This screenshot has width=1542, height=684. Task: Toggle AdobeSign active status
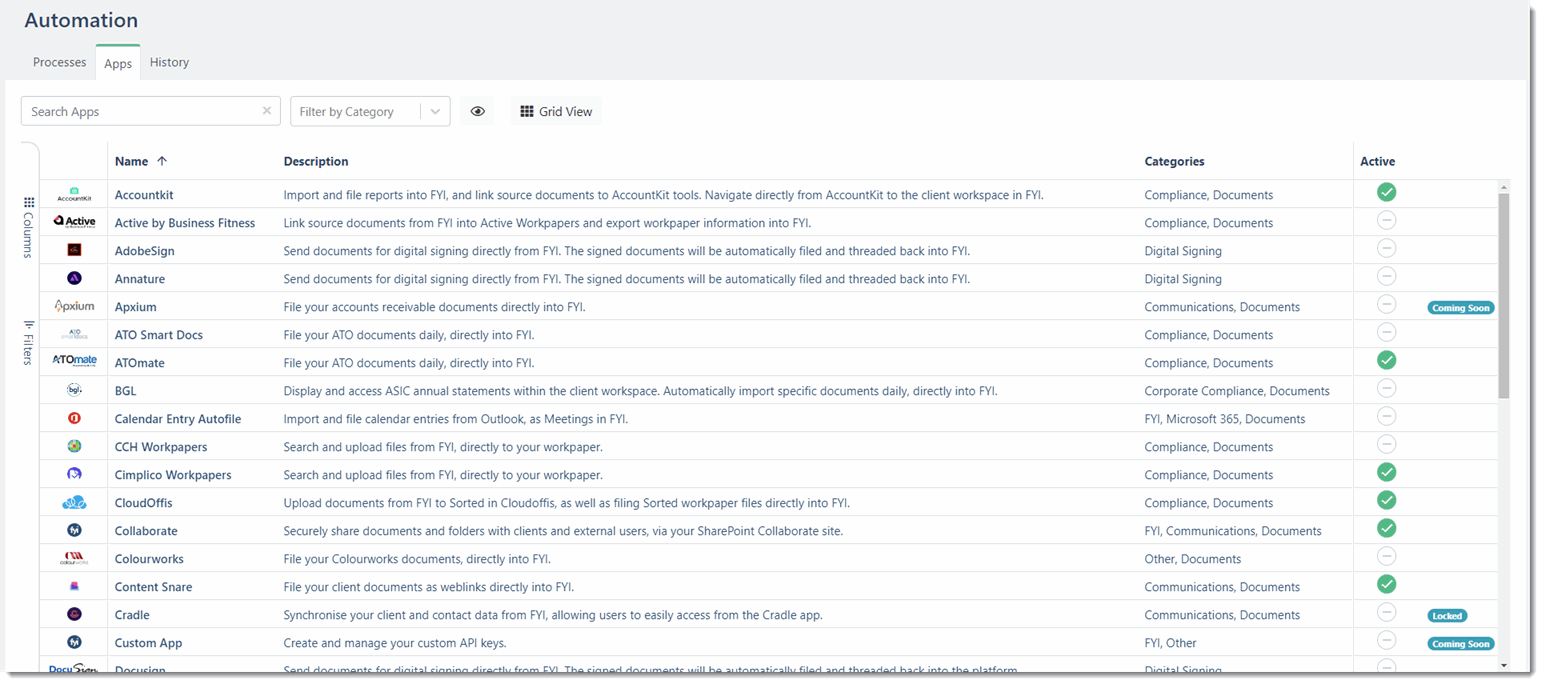(1386, 248)
